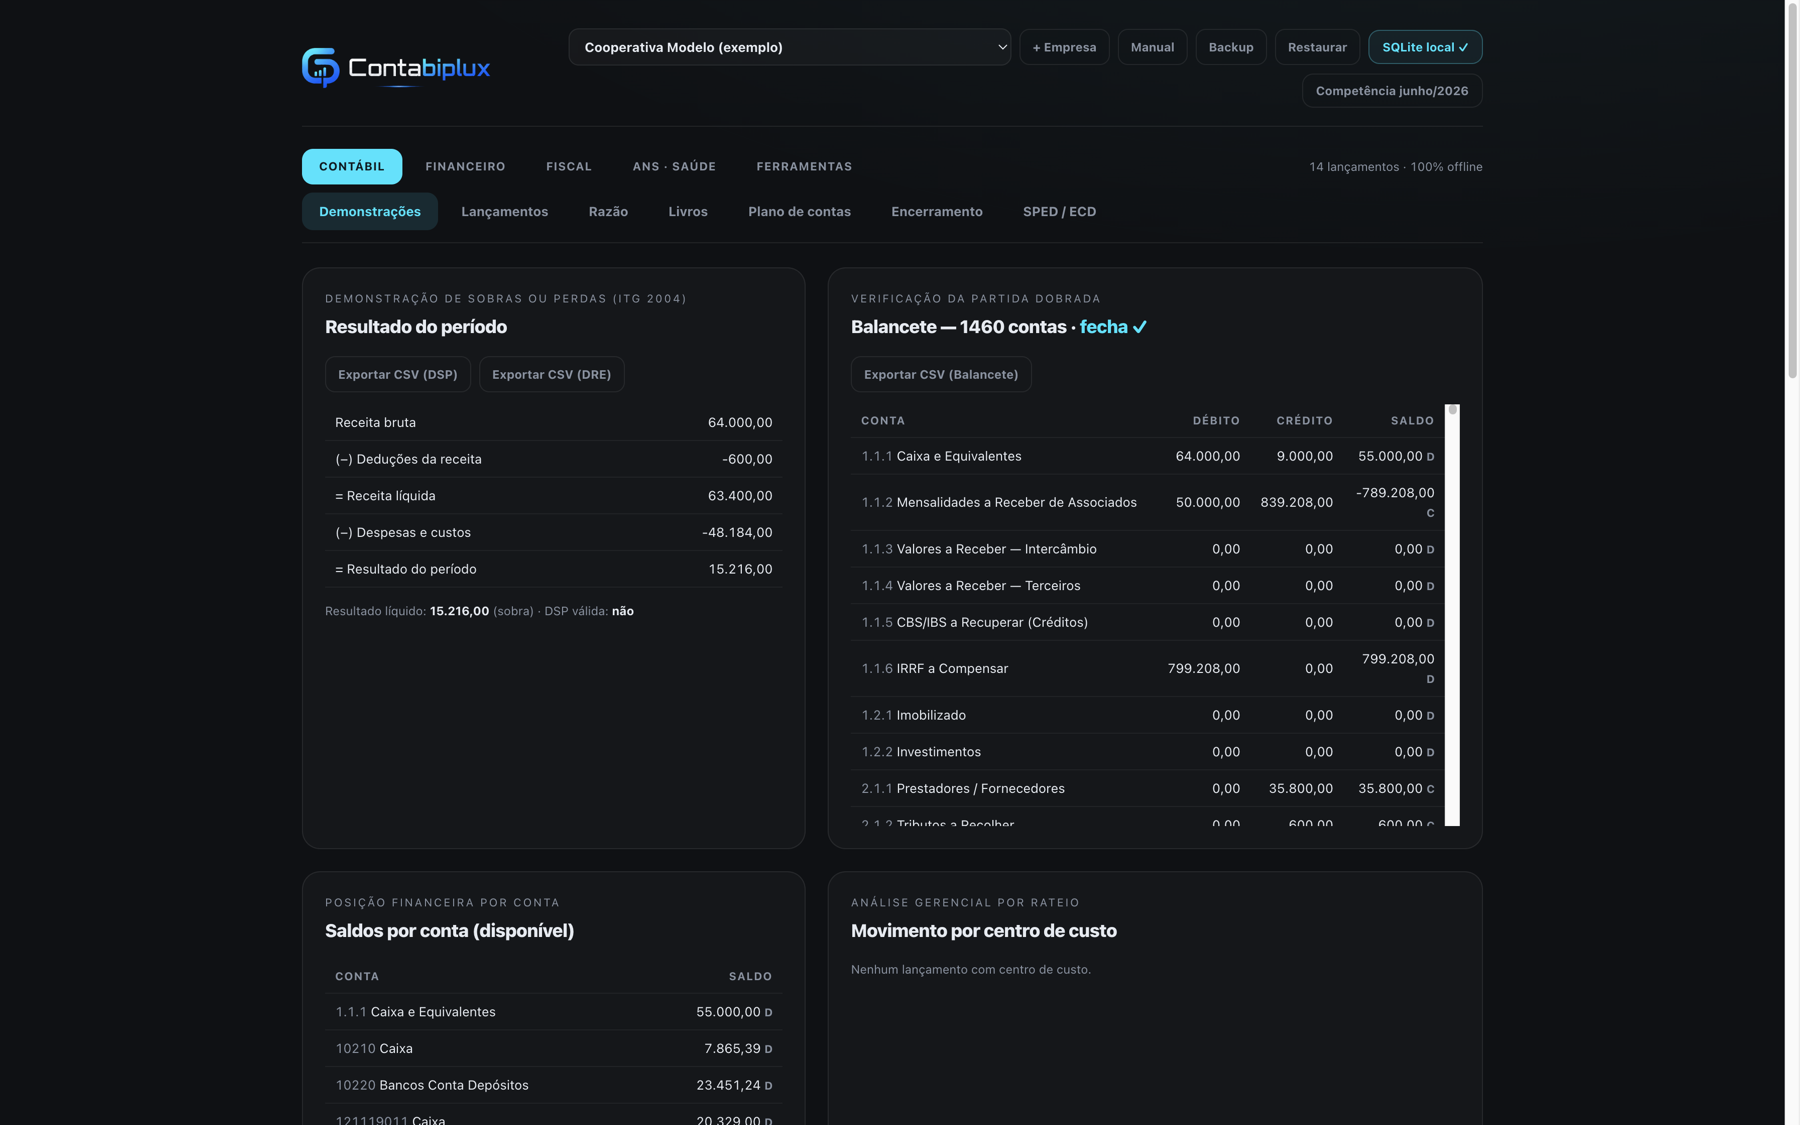1800x1125 pixels.
Task: Click the "1.1.6 IRRF a Compensar" row
Action: pos(1148,668)
